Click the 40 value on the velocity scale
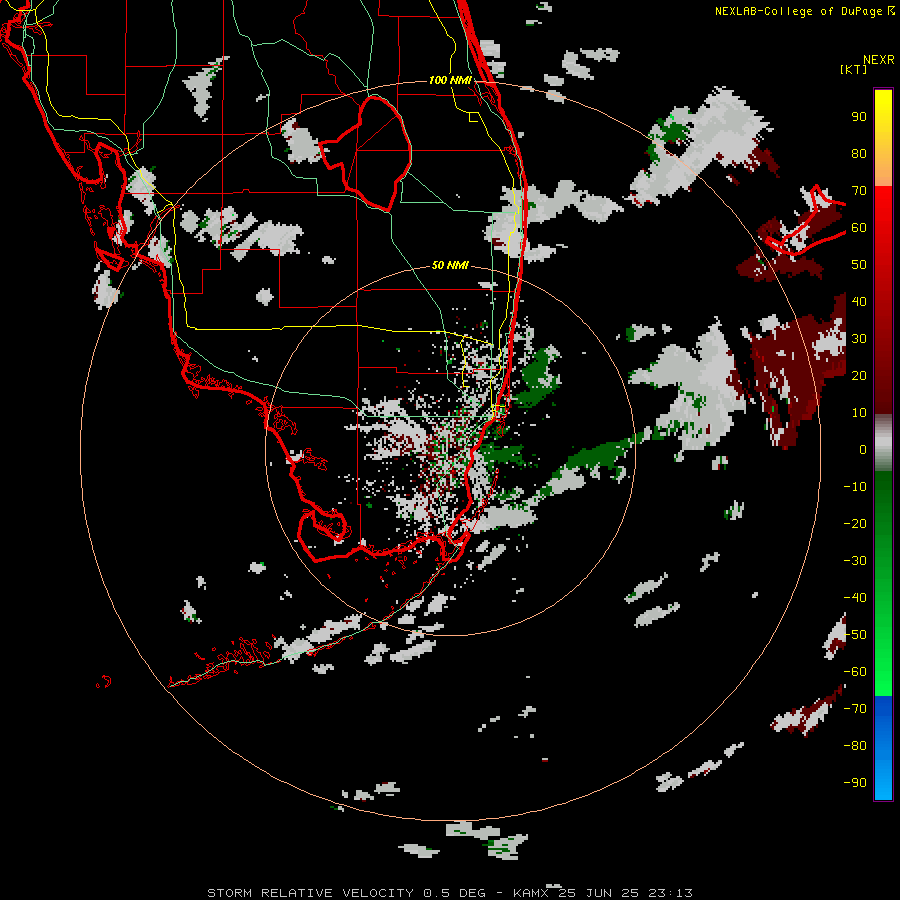 click(859, 301)
